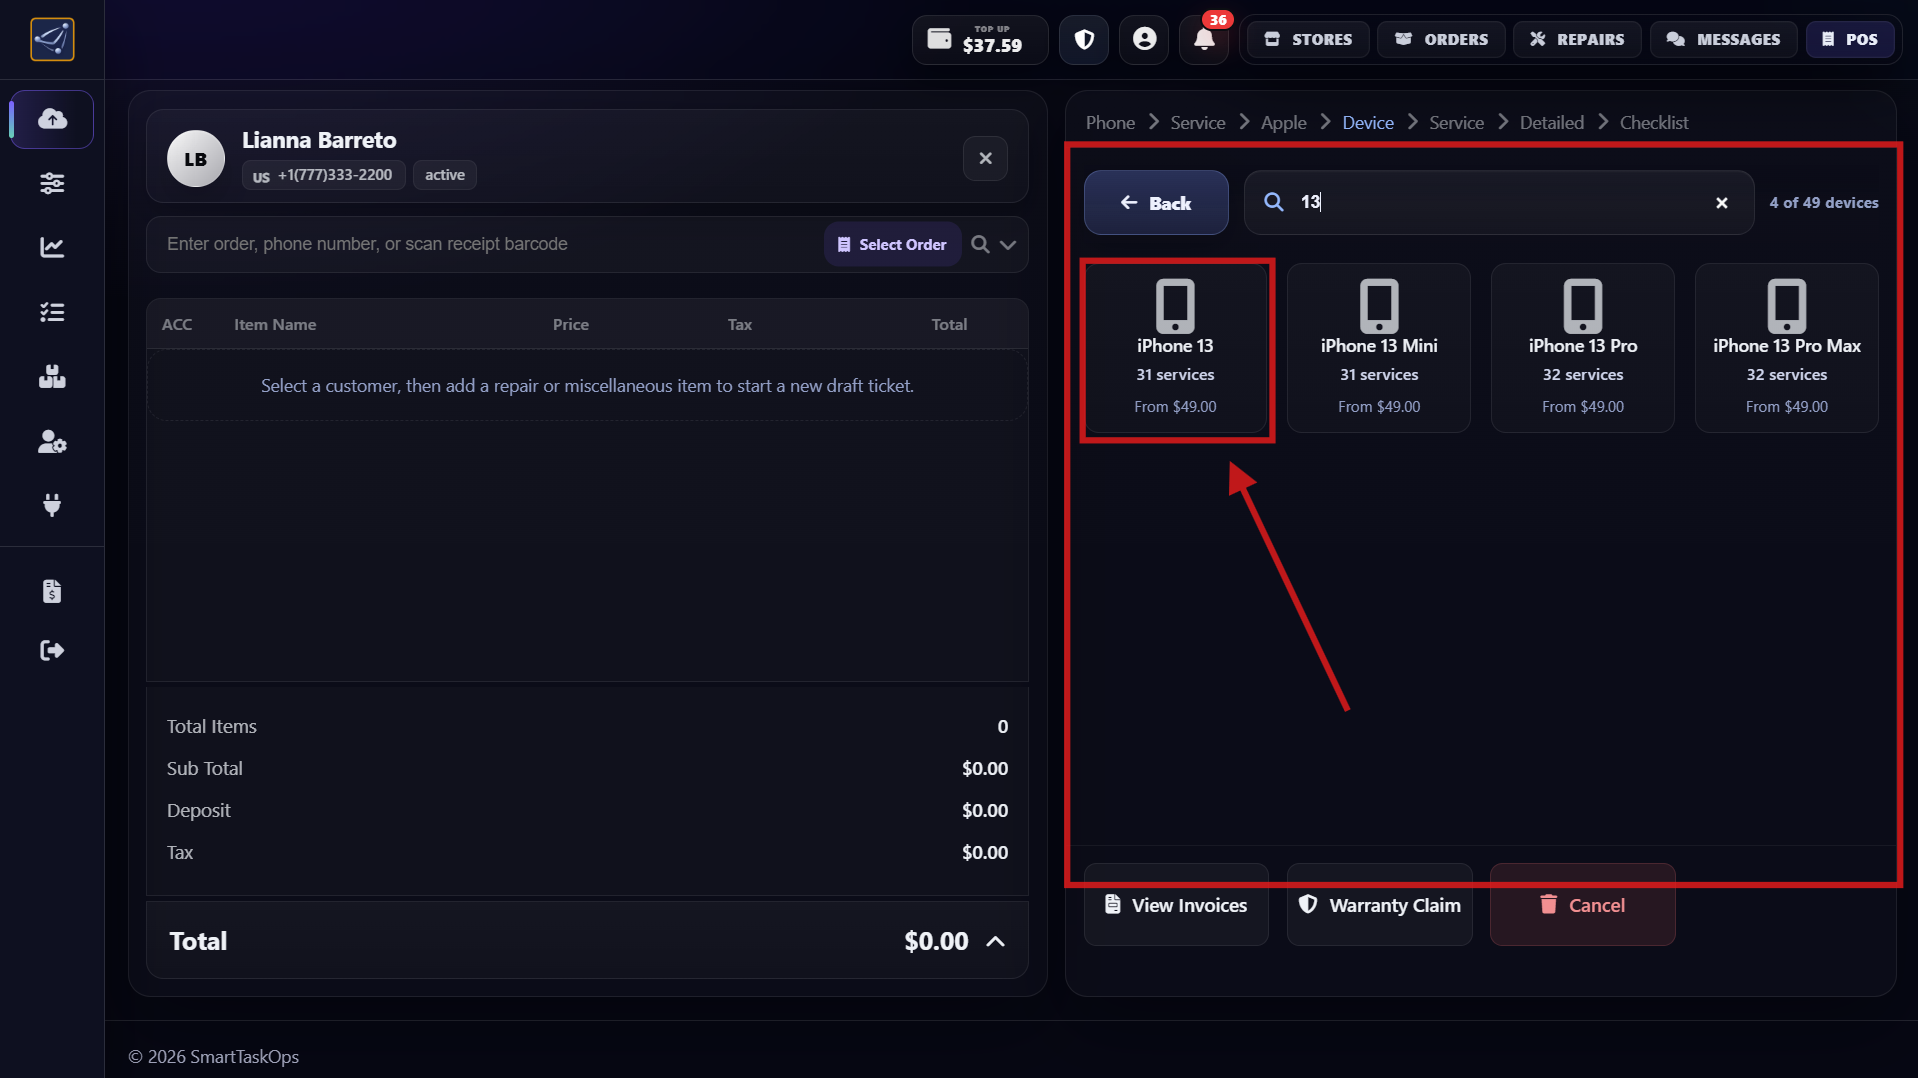Click the wallet top up balance

coord(979,40)
